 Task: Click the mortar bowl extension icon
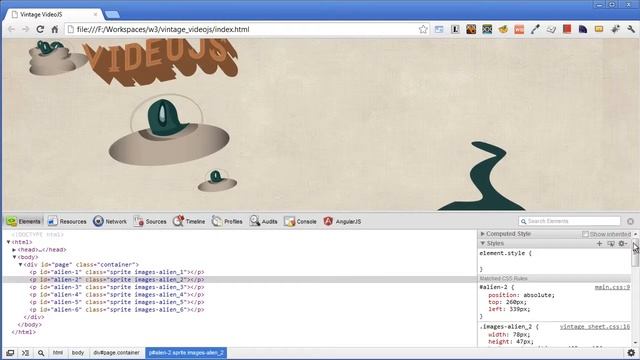(x=503, y=29)
